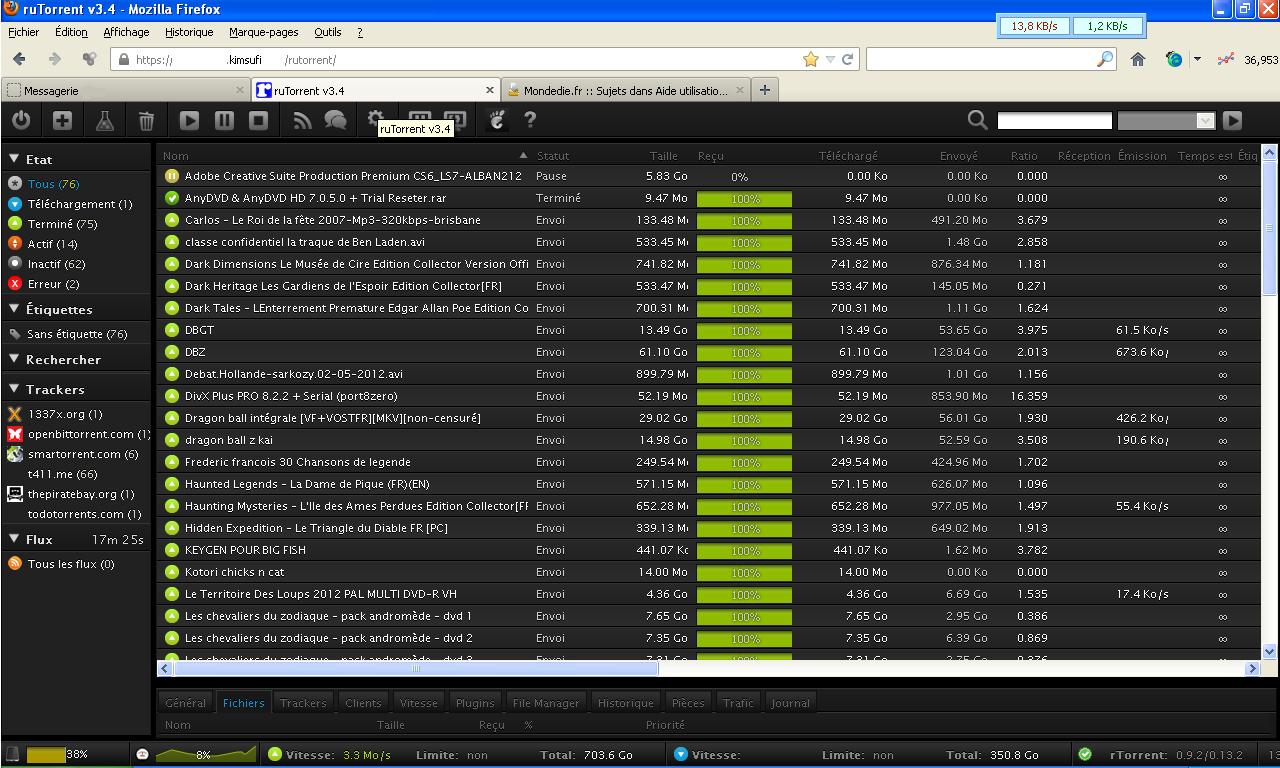Click the rTorrent green check status icon
This screenshot has width=1280, height=768.
(x=1085, y=754)
